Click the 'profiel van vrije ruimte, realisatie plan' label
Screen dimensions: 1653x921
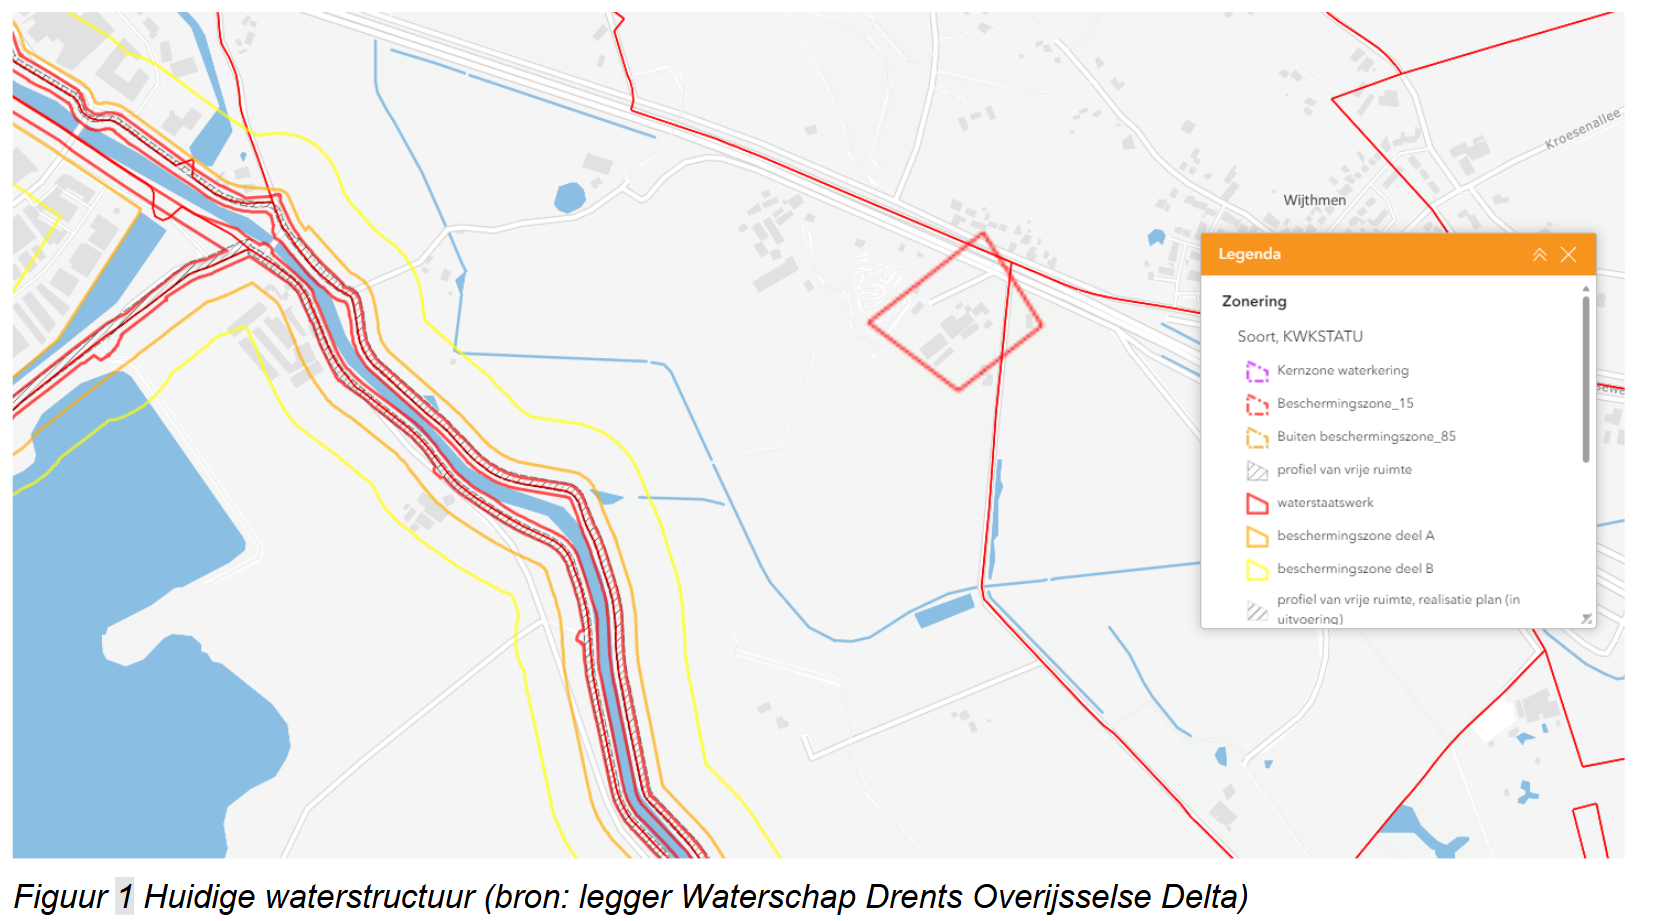1398,609
